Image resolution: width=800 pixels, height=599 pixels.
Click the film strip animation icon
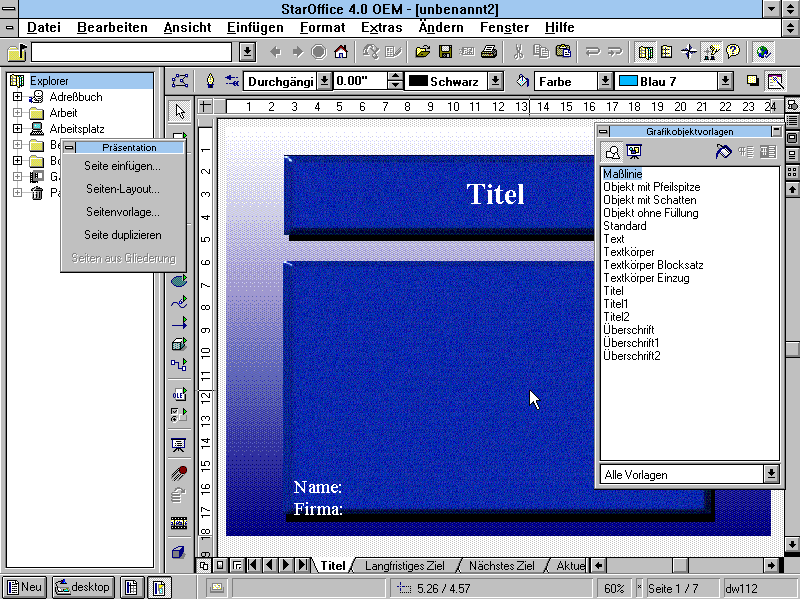(179, 523)
